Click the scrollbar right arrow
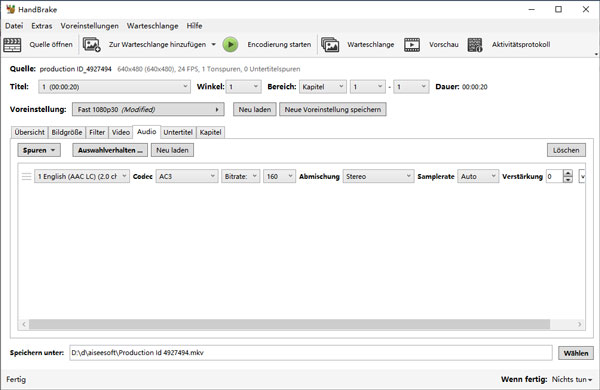Image resolution: width=600 pixels, height=390 pixels. pyautogui.click(x=579, y=325)
